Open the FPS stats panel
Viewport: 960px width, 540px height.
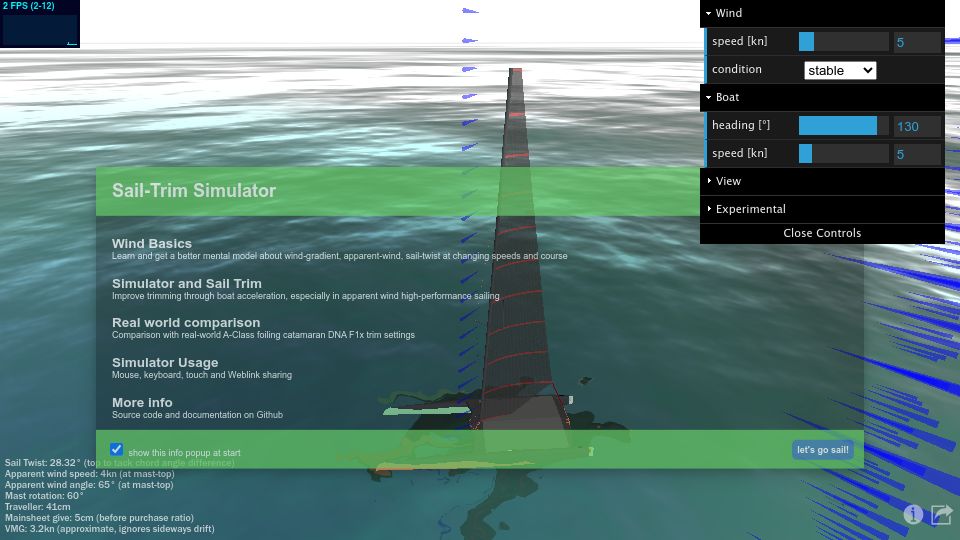pyautogui.click(x=40, y=24)
